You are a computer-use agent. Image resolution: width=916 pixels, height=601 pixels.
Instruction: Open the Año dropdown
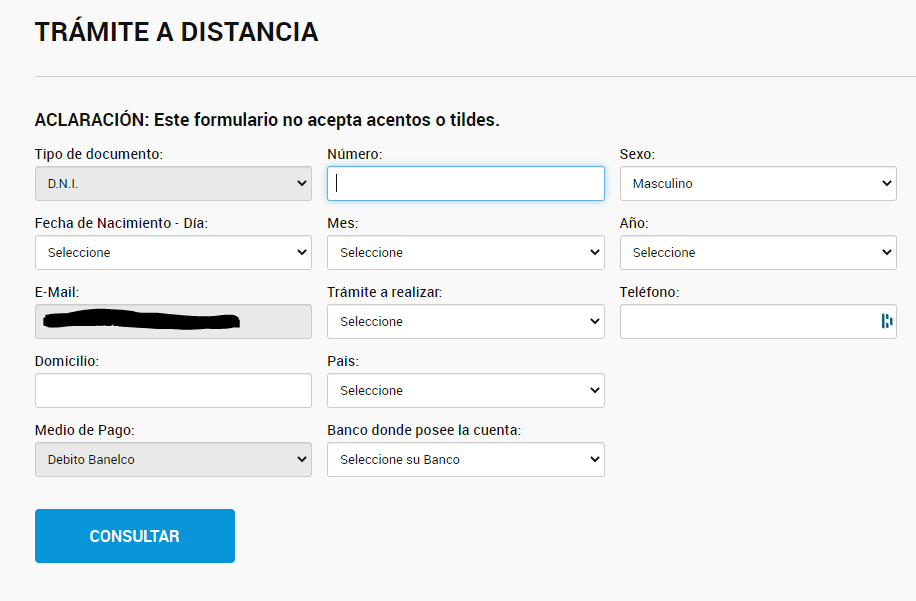(x=758, y=252)
